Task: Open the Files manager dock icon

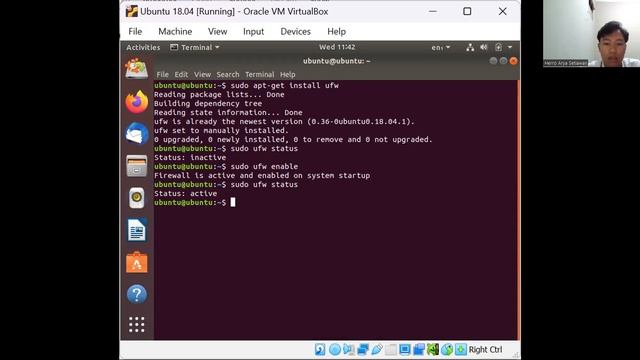Action: pos(137,166)
